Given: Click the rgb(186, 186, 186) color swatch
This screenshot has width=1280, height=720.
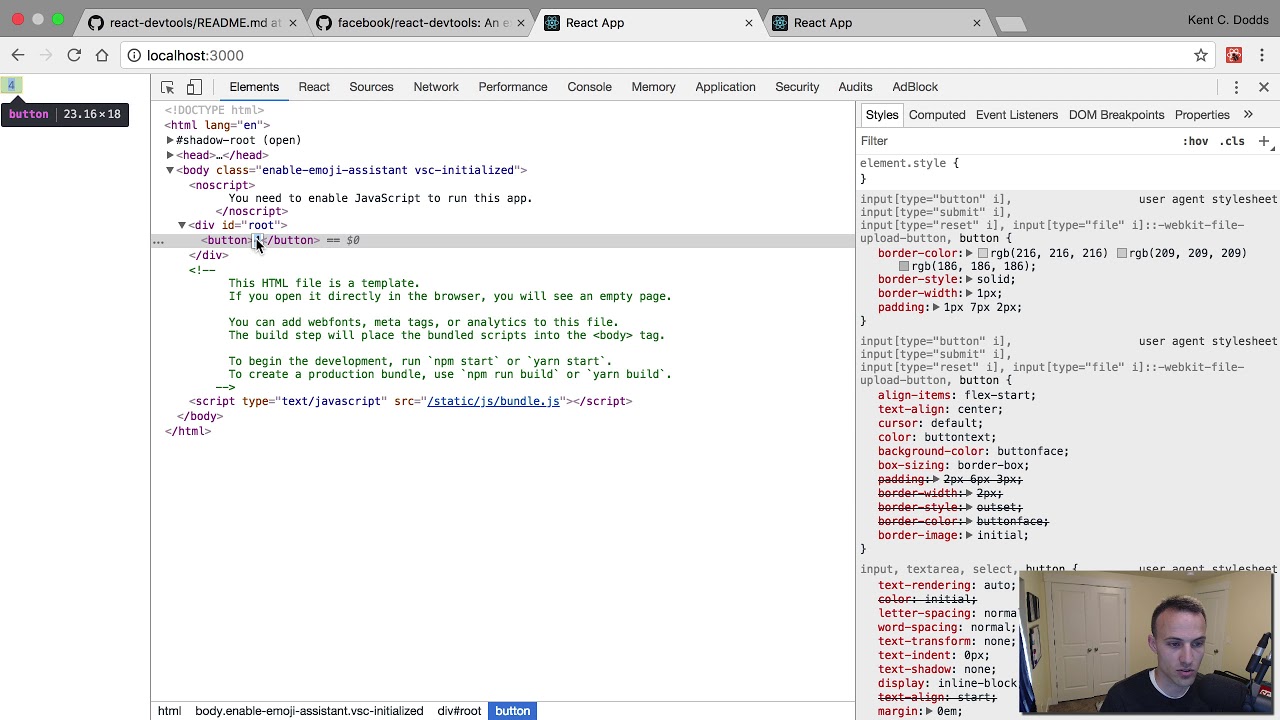Looking at the screenshot, I should [x=904, y=266].
